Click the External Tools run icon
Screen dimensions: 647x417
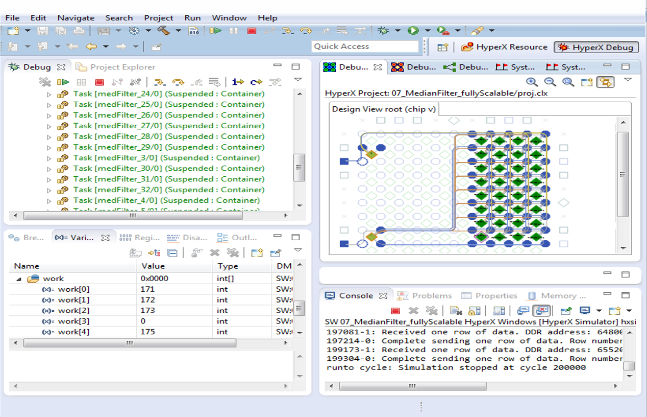443,31
